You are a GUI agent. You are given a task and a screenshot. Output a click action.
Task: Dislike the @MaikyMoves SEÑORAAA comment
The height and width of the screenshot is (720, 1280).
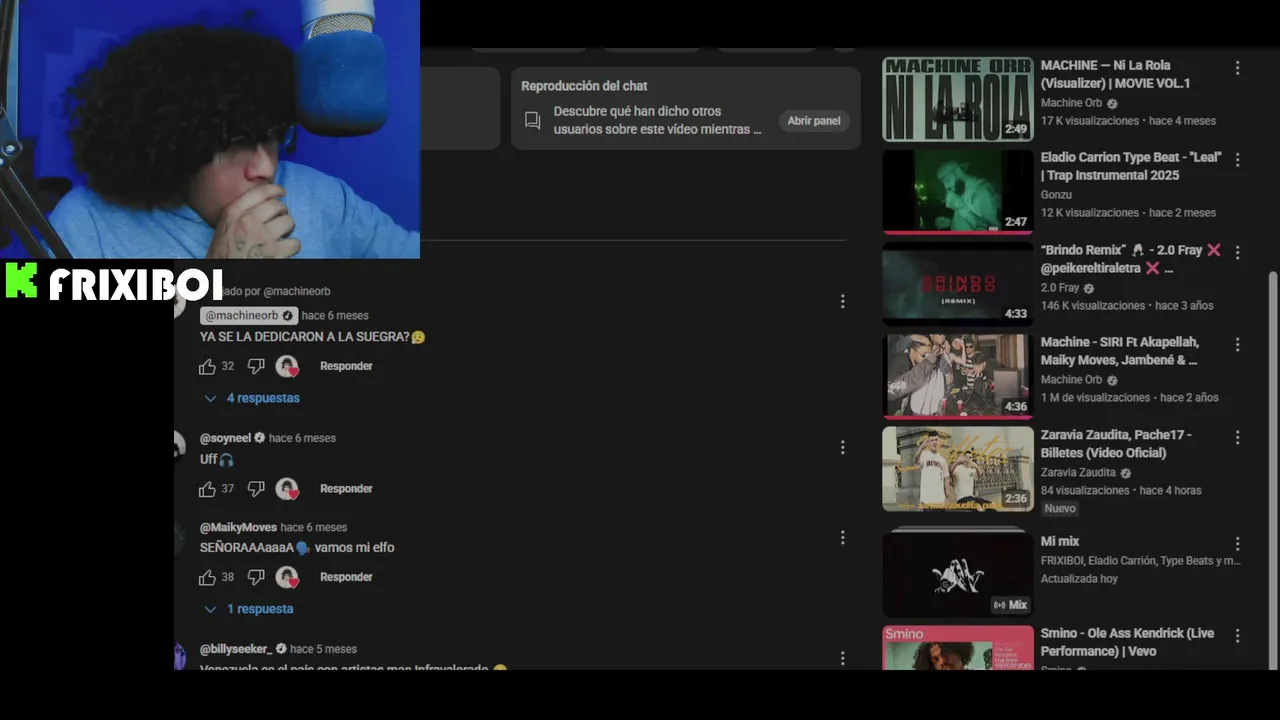click(x=256, y=577)
